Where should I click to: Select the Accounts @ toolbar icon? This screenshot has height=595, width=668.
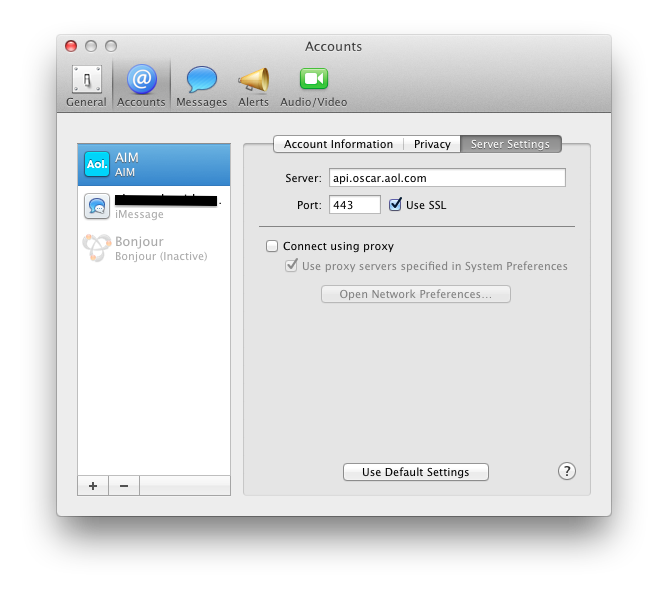click(x=141, y=86)
